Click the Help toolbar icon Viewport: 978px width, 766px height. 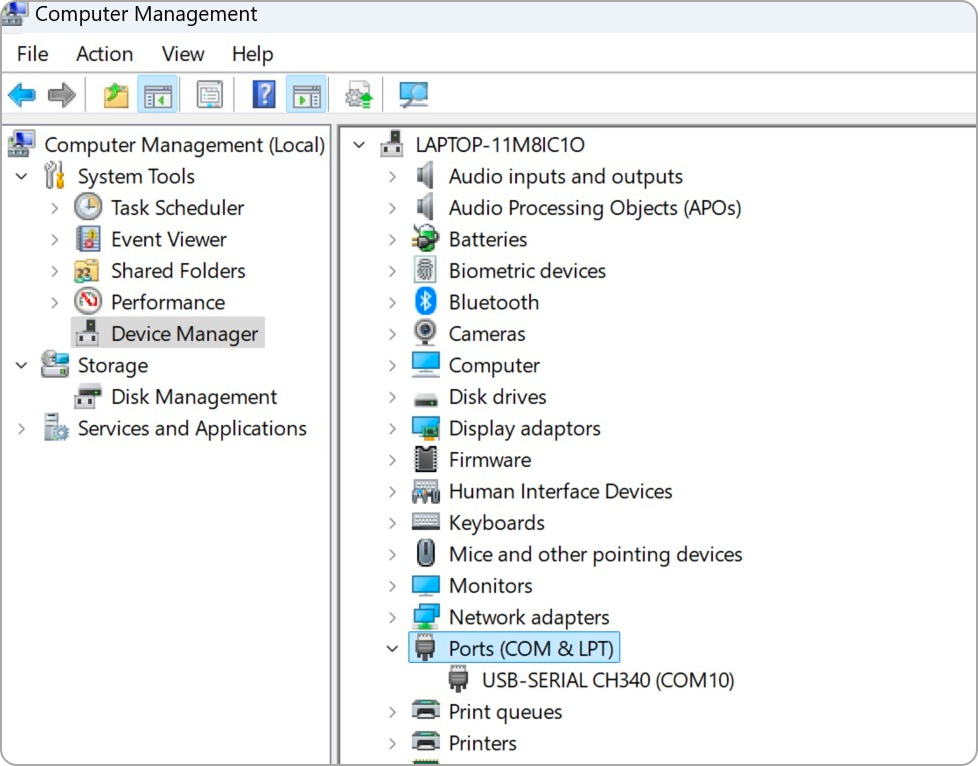tap(262, 94)
